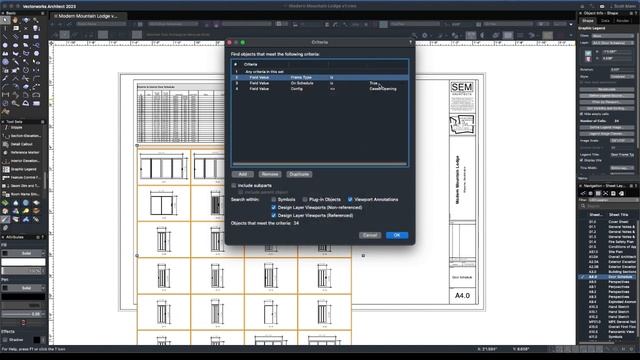Open the Style dropdown in Object Info
Viewport: 640px width, 360px height.
622,76
